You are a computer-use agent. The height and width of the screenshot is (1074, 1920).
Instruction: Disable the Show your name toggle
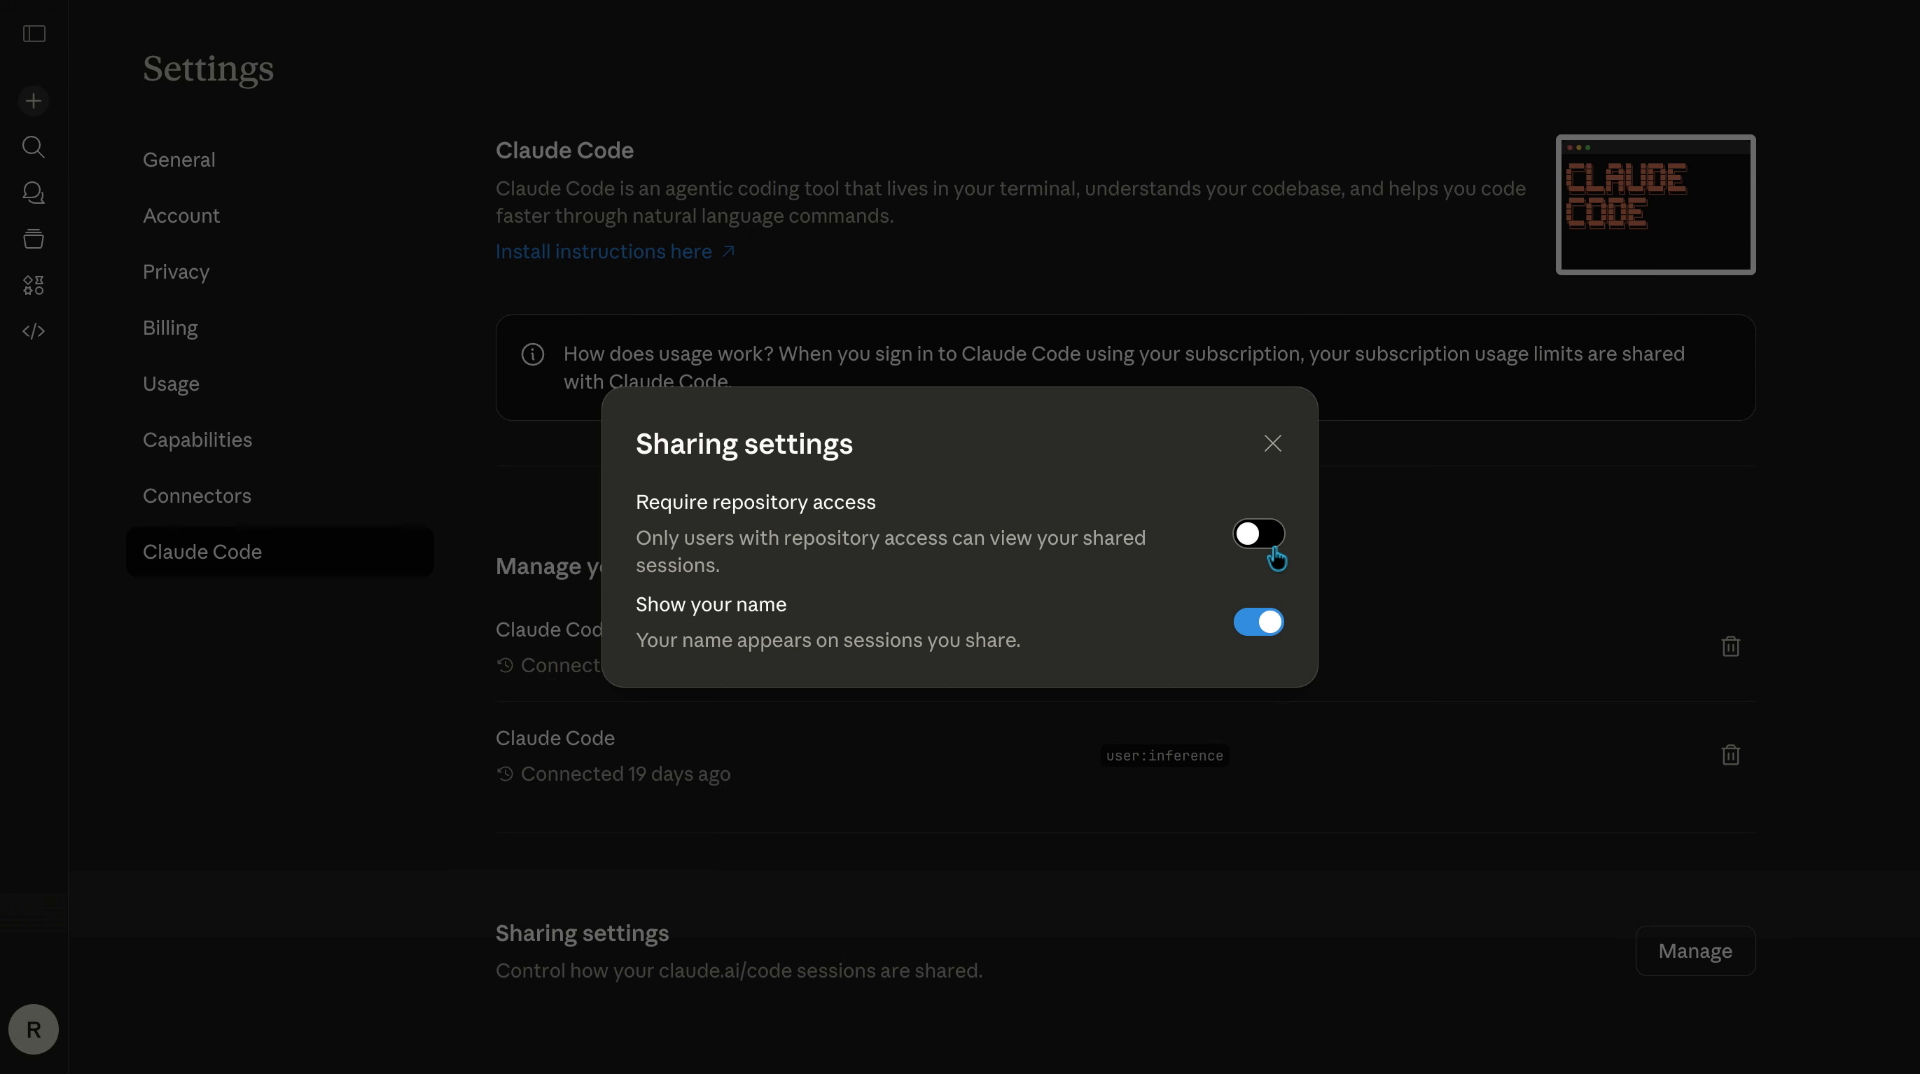point(1259,622)
